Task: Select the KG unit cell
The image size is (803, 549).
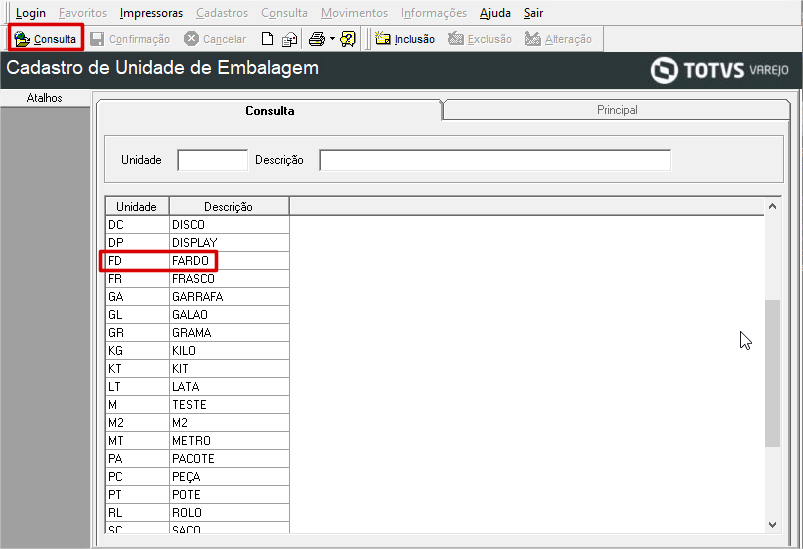Action: tap(137, 351)
